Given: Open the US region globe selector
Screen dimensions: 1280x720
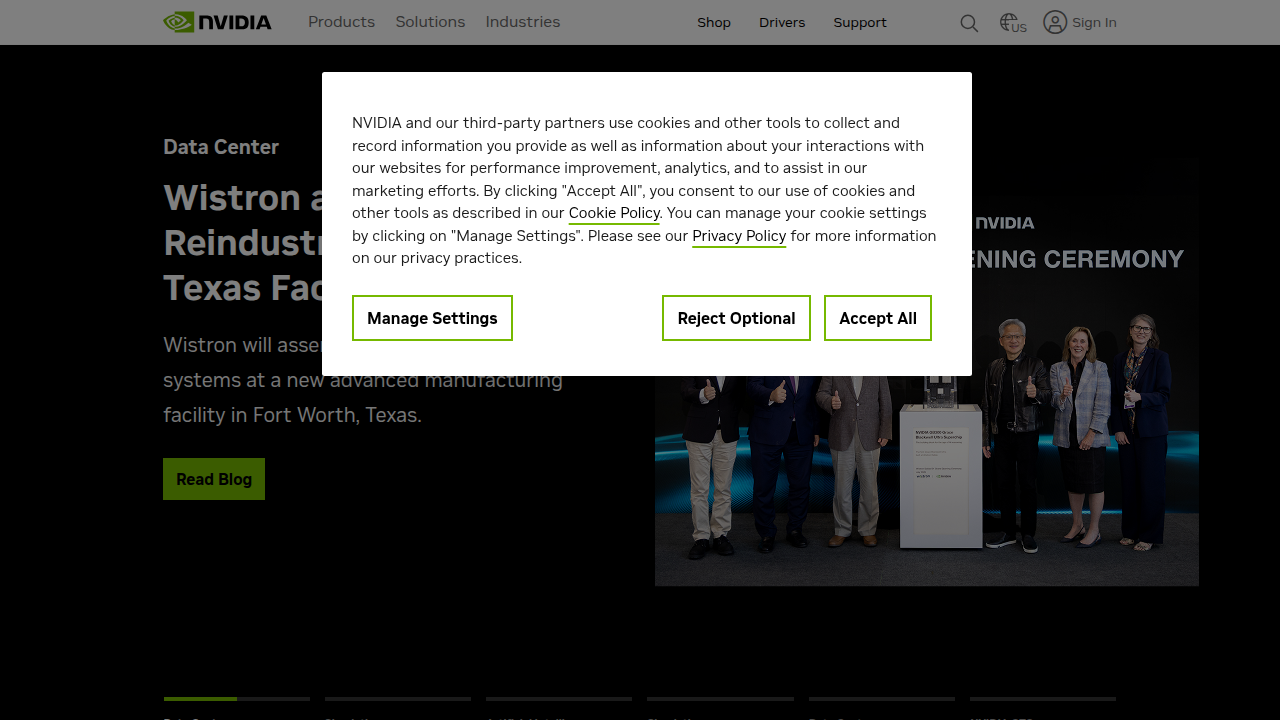Looking at the screenshot, I should 1013,23.
